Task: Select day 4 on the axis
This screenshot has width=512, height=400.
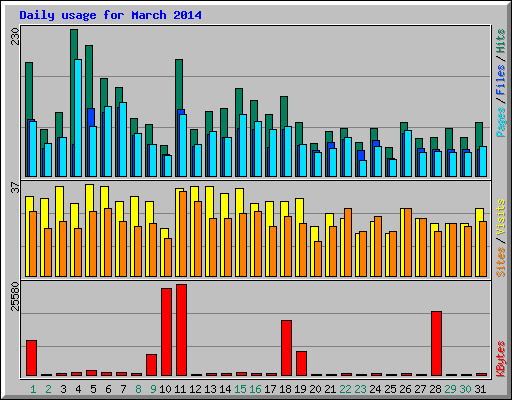Action: pos(78,389)
